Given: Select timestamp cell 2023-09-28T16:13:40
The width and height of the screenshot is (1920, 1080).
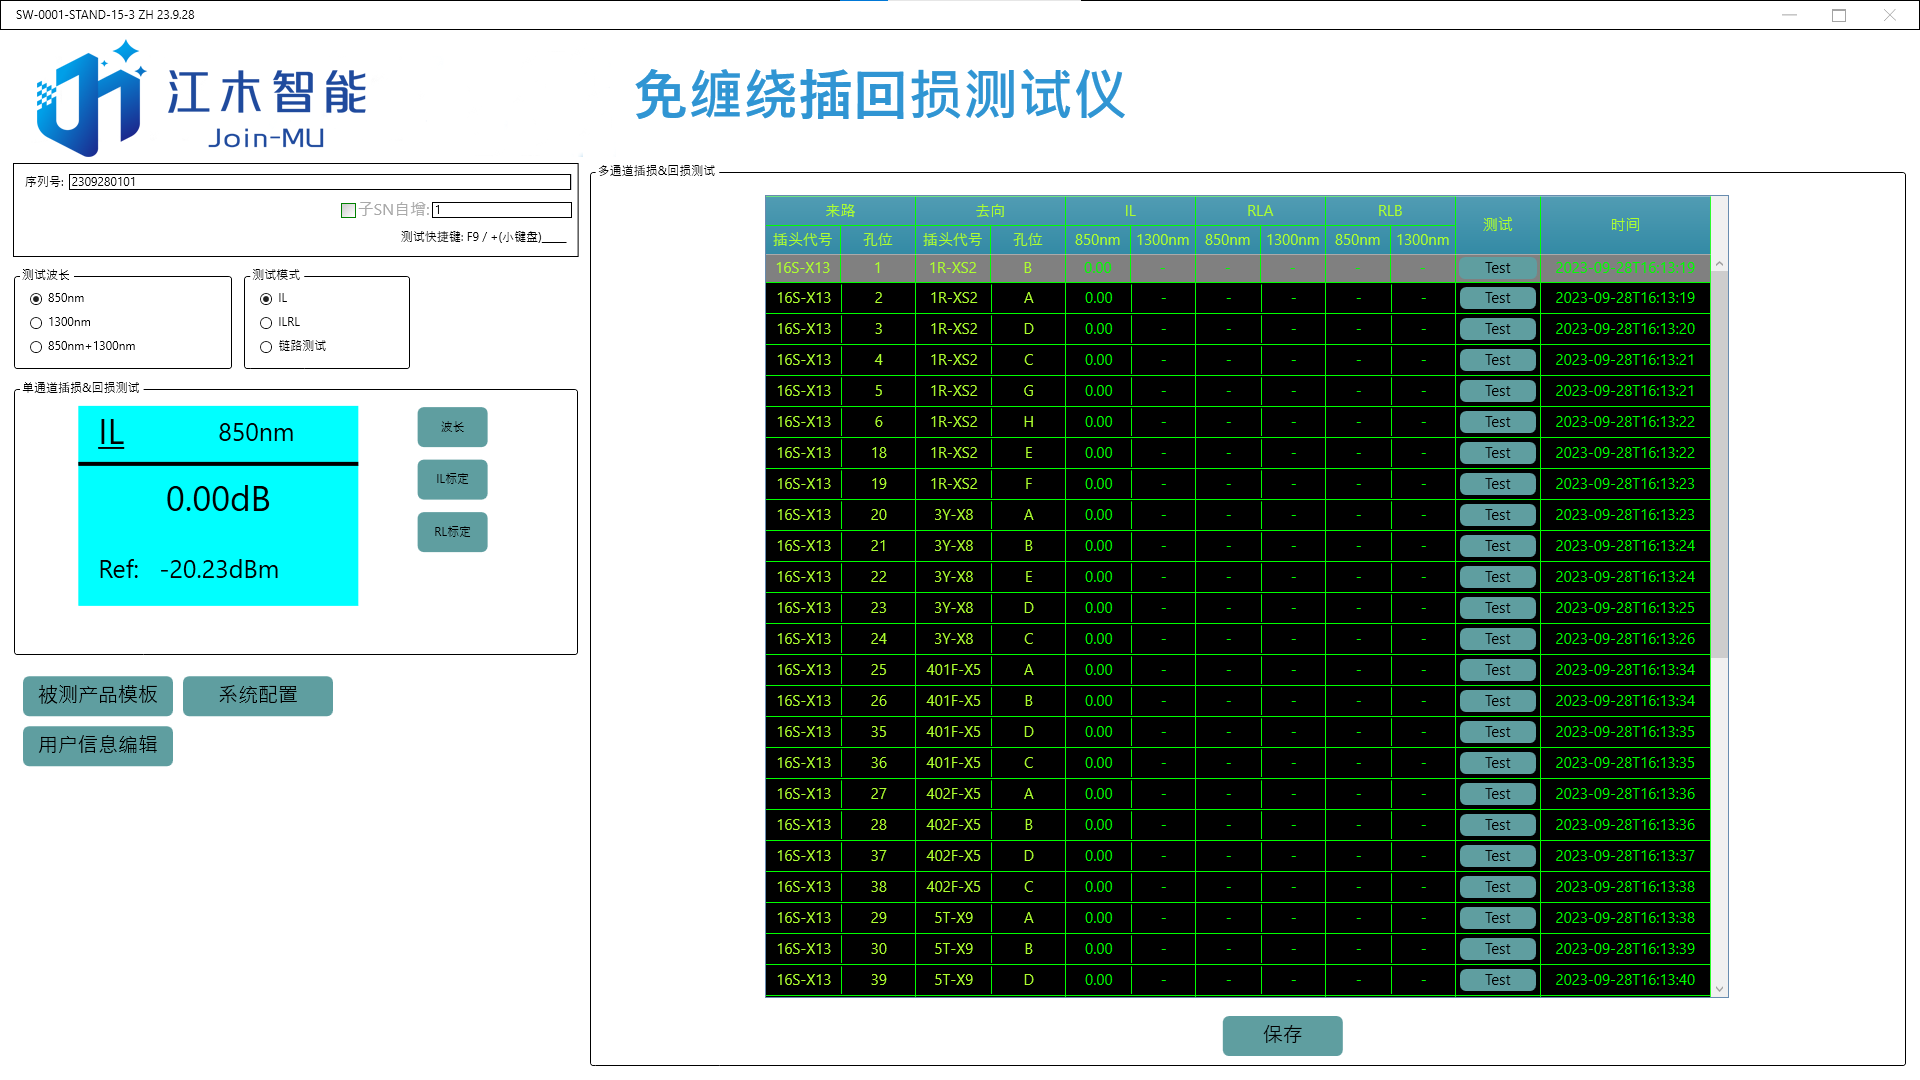Looking at the screenshot, I should point(1625,980).
